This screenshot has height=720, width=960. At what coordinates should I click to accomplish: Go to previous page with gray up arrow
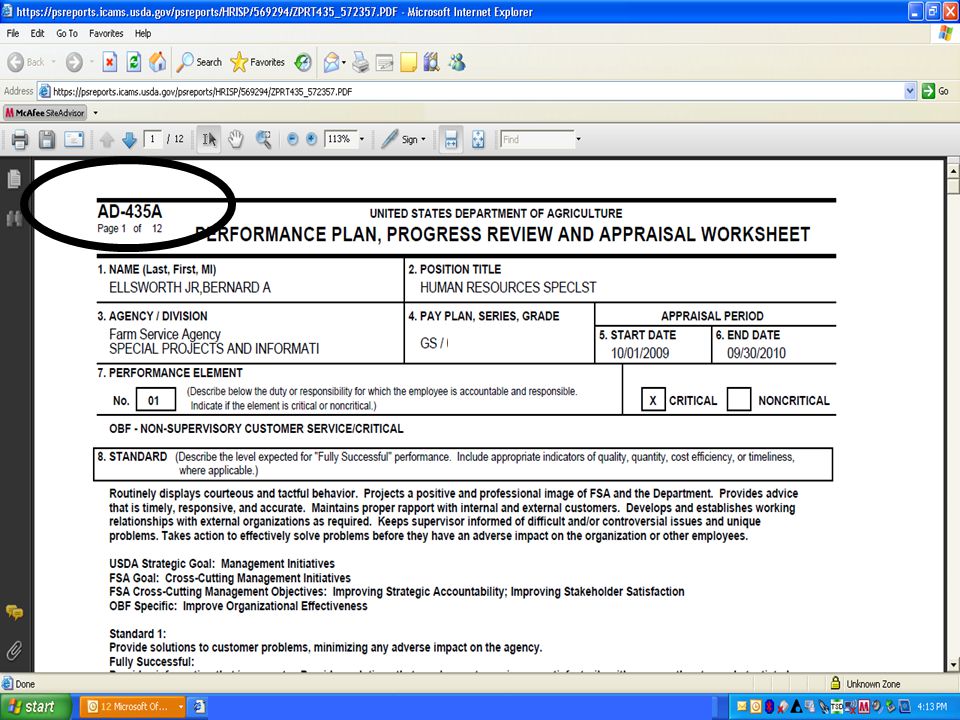107,140
